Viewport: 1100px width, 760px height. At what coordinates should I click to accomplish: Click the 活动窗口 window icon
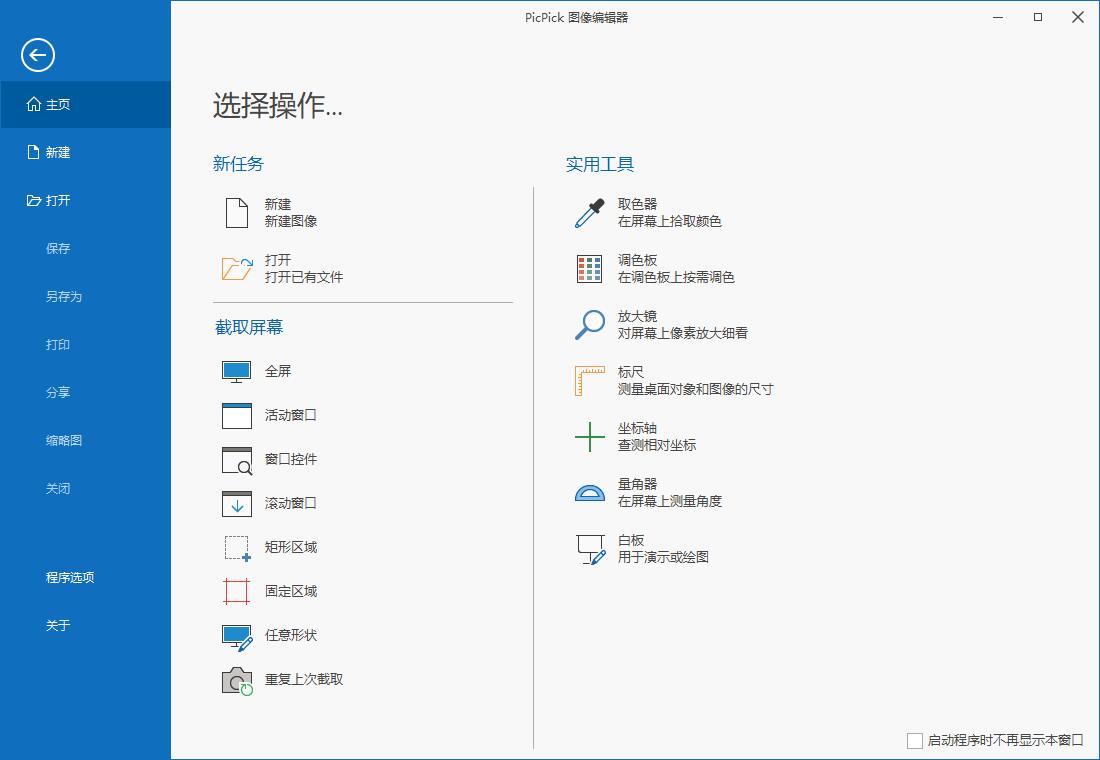coord(236,415)
